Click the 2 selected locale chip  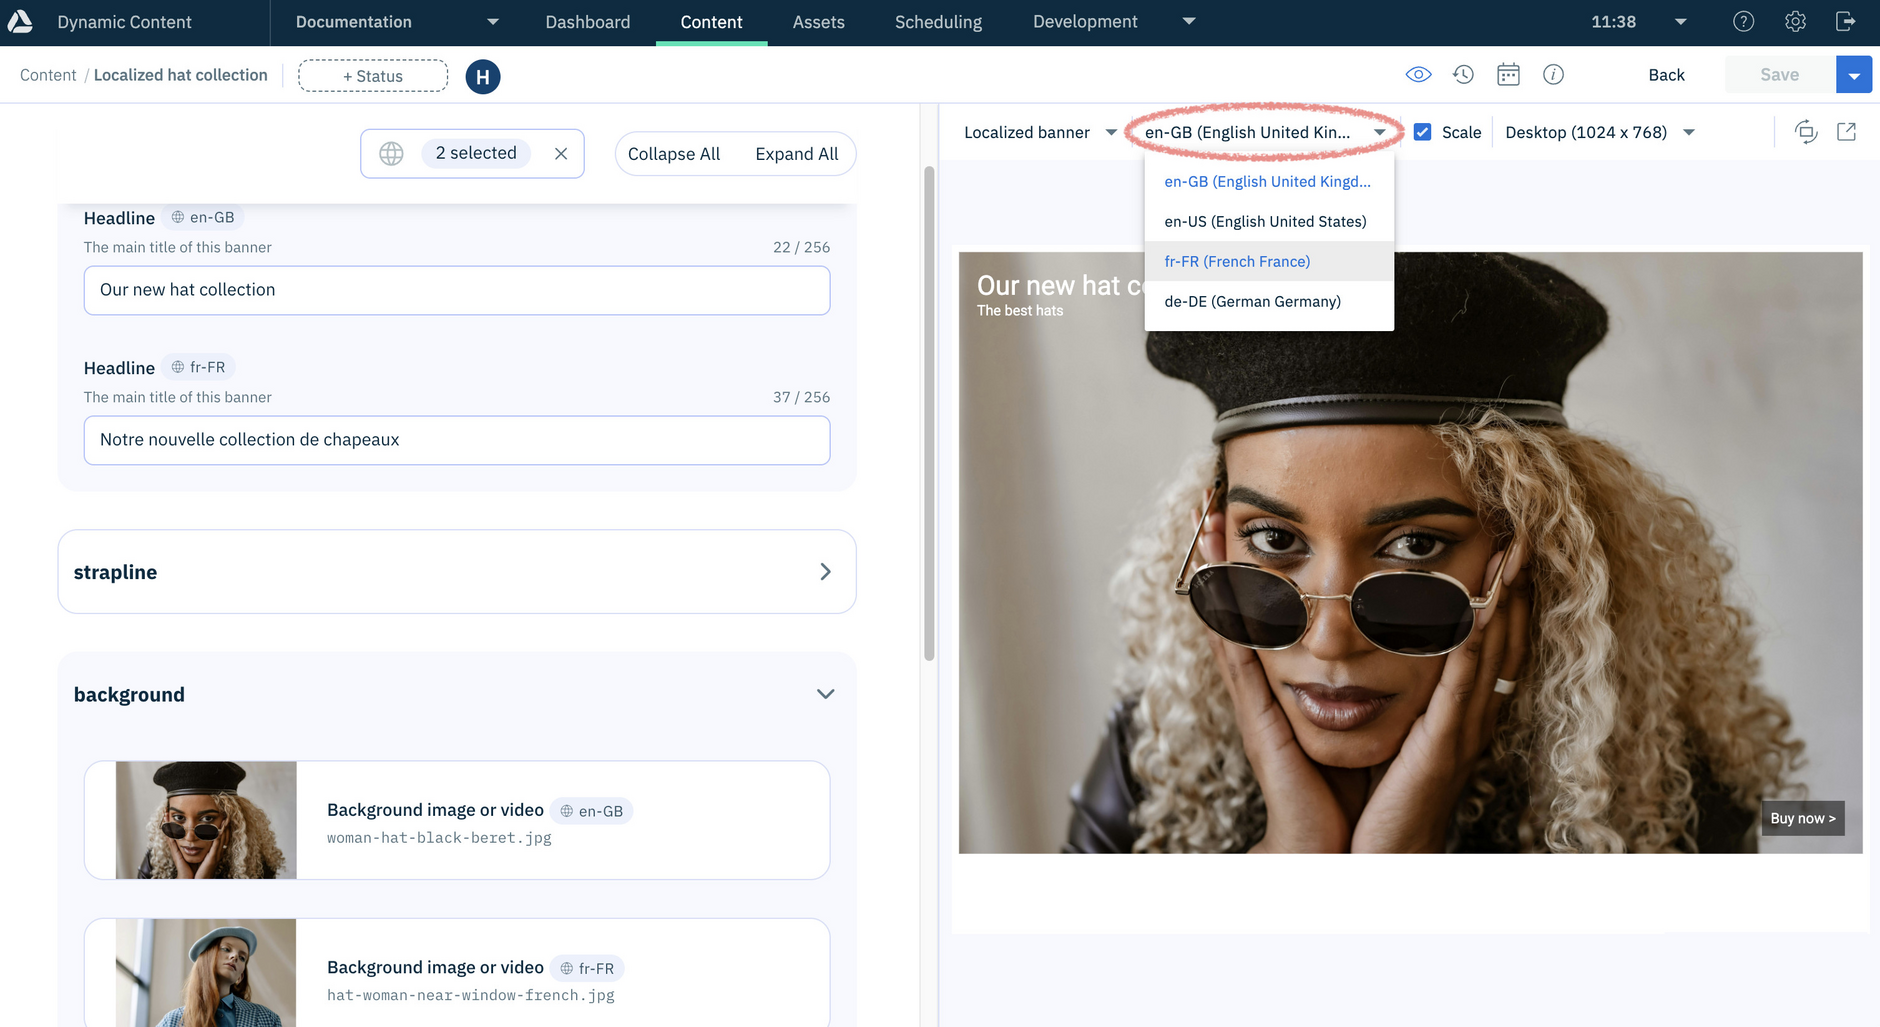pyautogui.click(x=476, y=153)
